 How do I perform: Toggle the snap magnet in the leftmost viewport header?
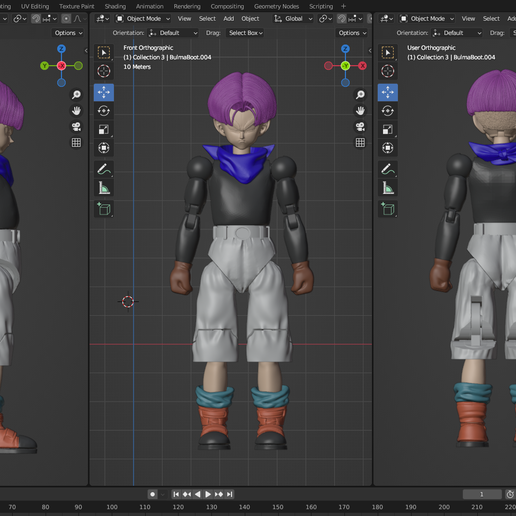pos(36,19)
